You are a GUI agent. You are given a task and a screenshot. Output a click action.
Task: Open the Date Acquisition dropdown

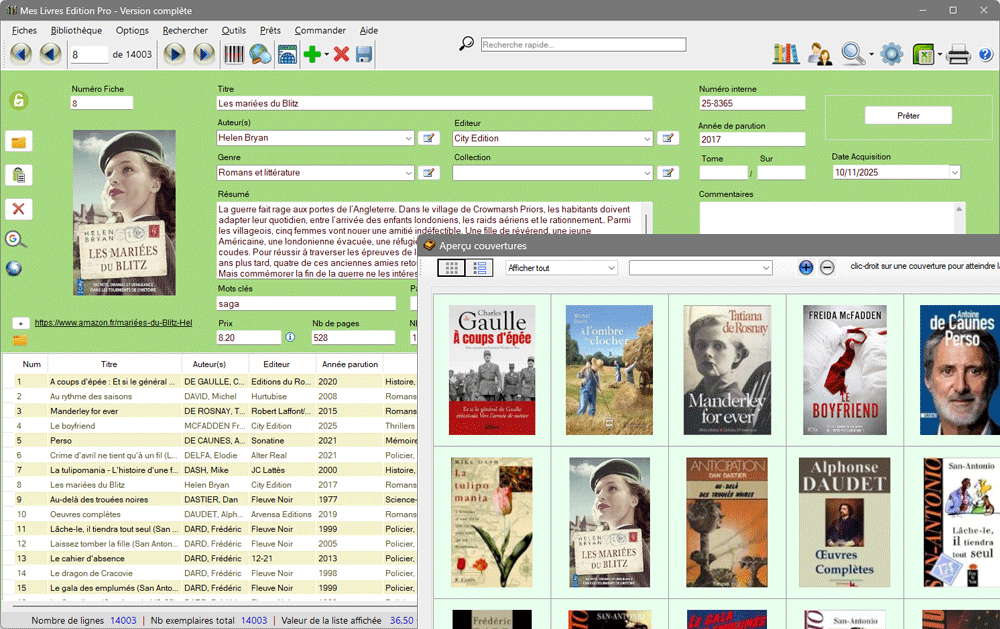pos(954,173)
